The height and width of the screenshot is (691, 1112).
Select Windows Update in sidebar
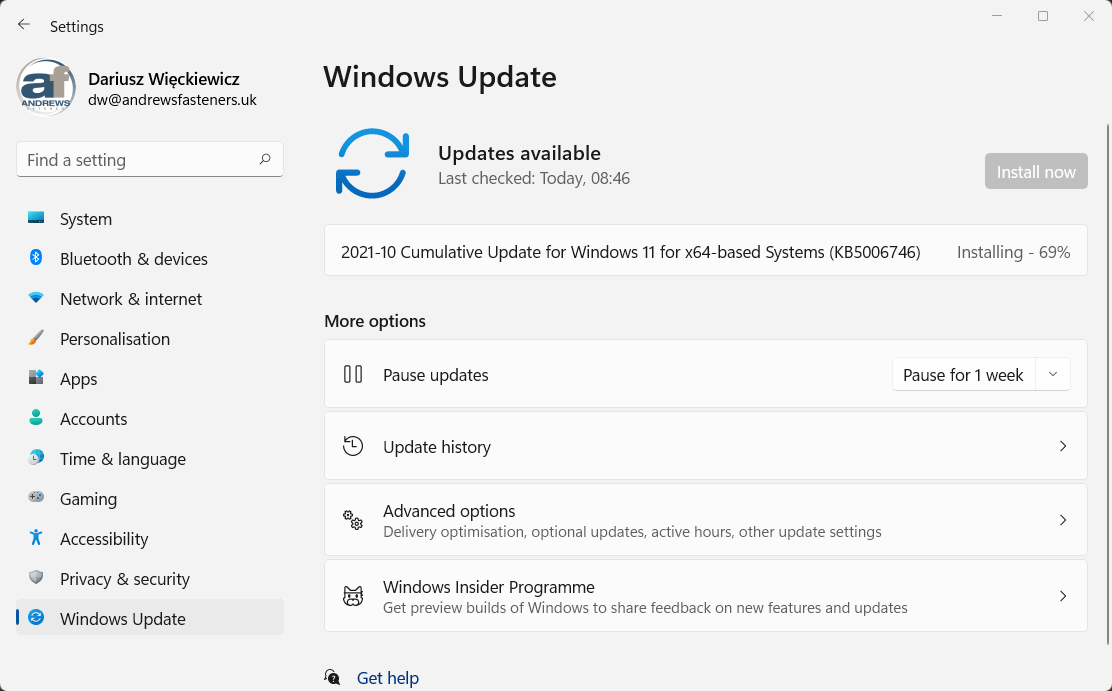(x=150, y=619)
